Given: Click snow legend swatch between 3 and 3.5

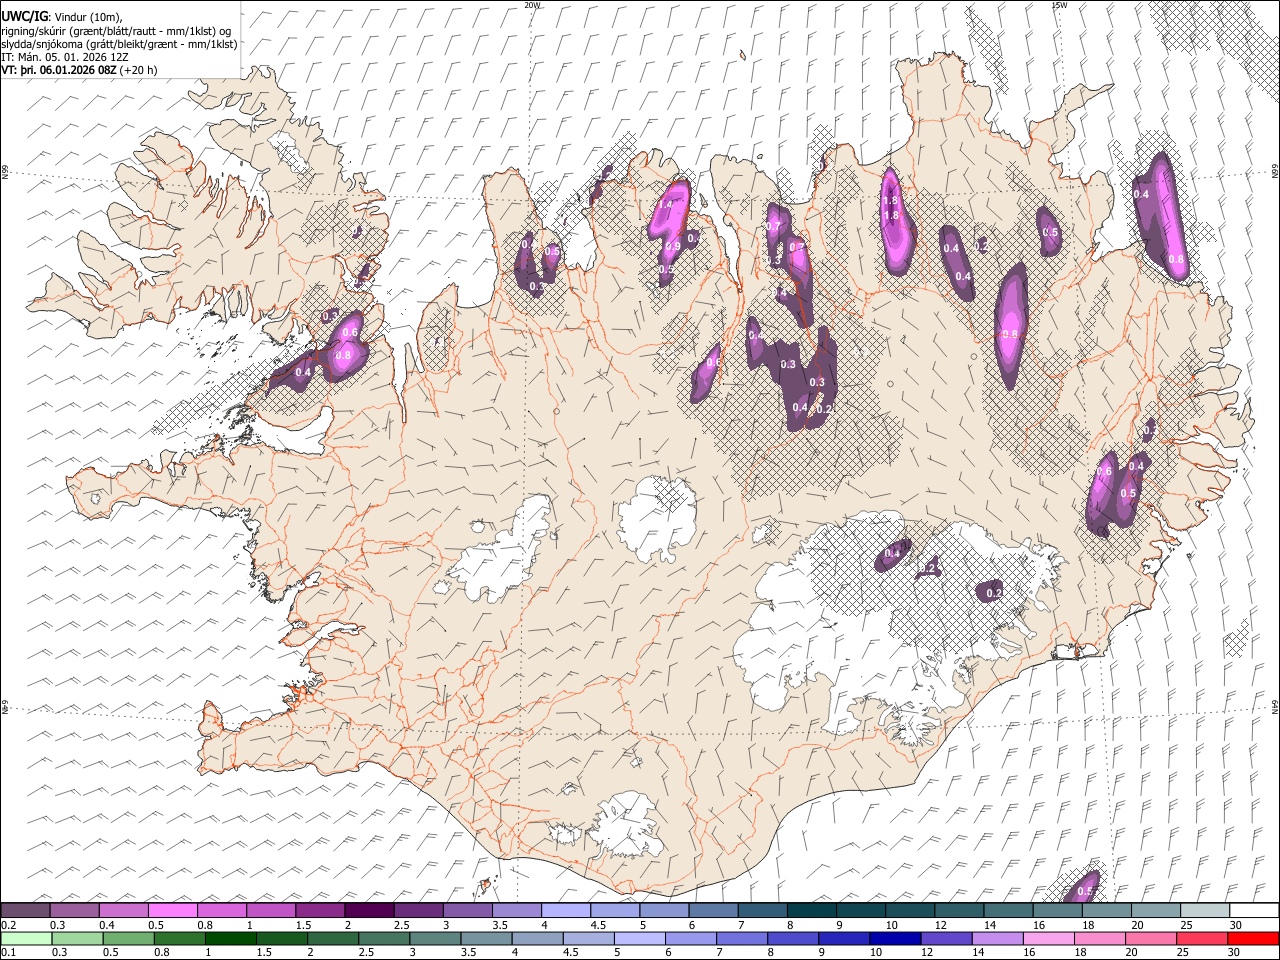Looking at the screenshot, I should [x=466, y=911].
